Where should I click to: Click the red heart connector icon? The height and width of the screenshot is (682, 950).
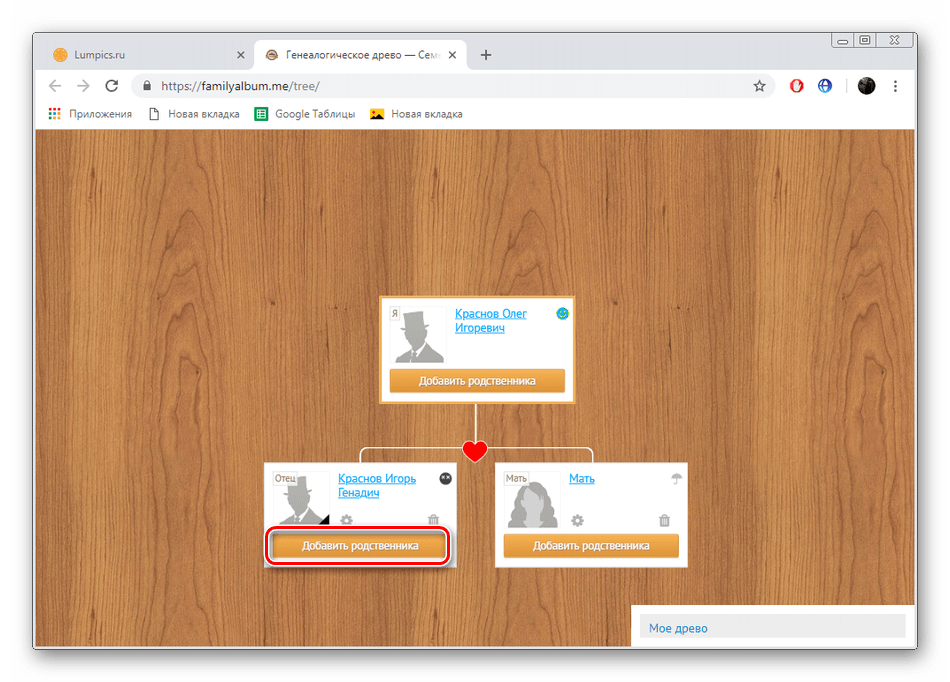pos(475,451)
